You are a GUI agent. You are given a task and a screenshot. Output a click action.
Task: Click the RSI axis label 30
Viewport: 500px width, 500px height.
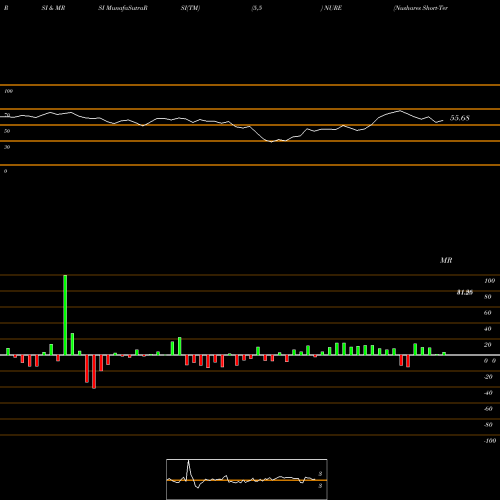(x=7, y=147)
